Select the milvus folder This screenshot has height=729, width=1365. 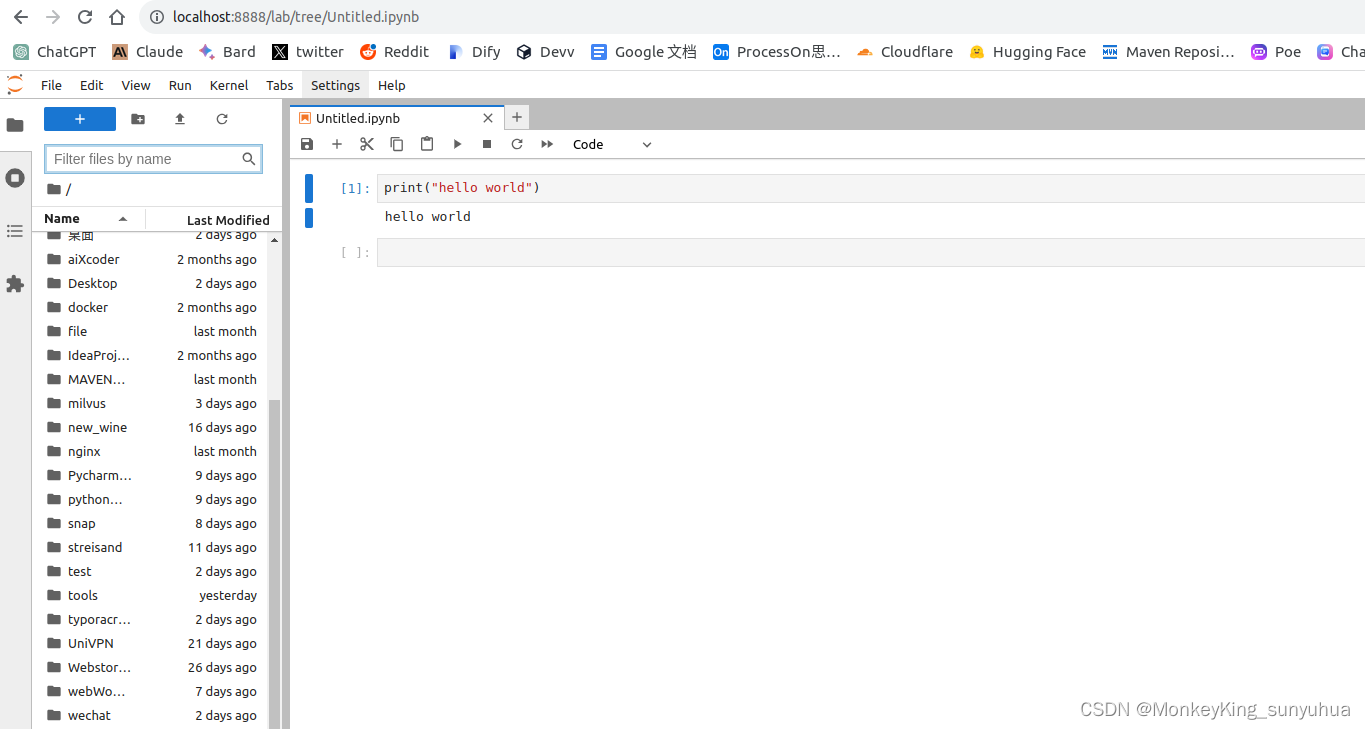tap(152, 403)
